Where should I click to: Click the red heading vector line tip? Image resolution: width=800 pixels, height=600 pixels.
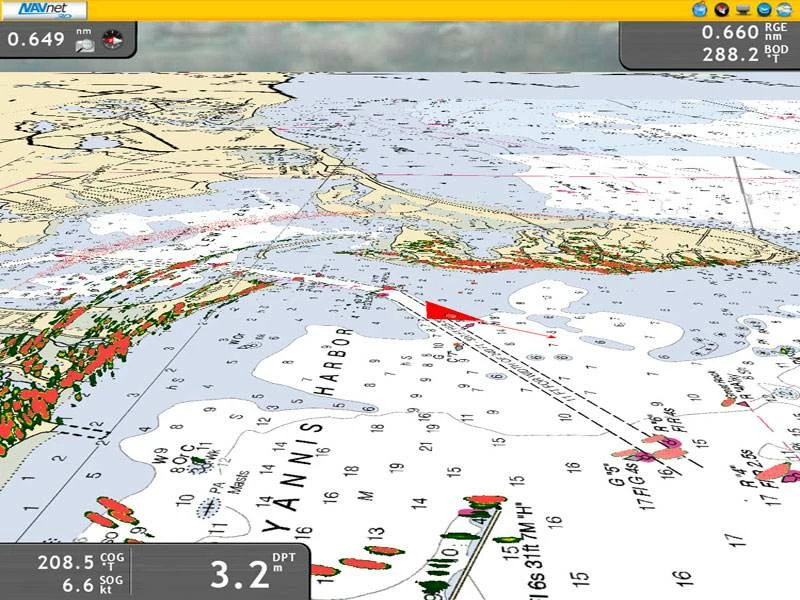pos(556,337)
